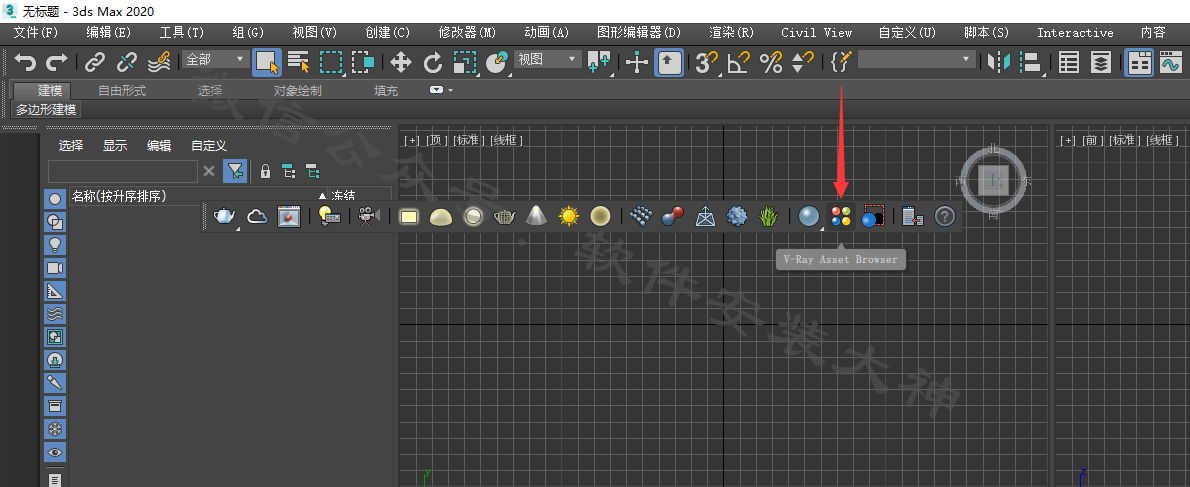The height and width of the screenshot is (487, 1190).
Task: Sort by 名称(按升序排序) column header
Action: [x=198, y=196]
